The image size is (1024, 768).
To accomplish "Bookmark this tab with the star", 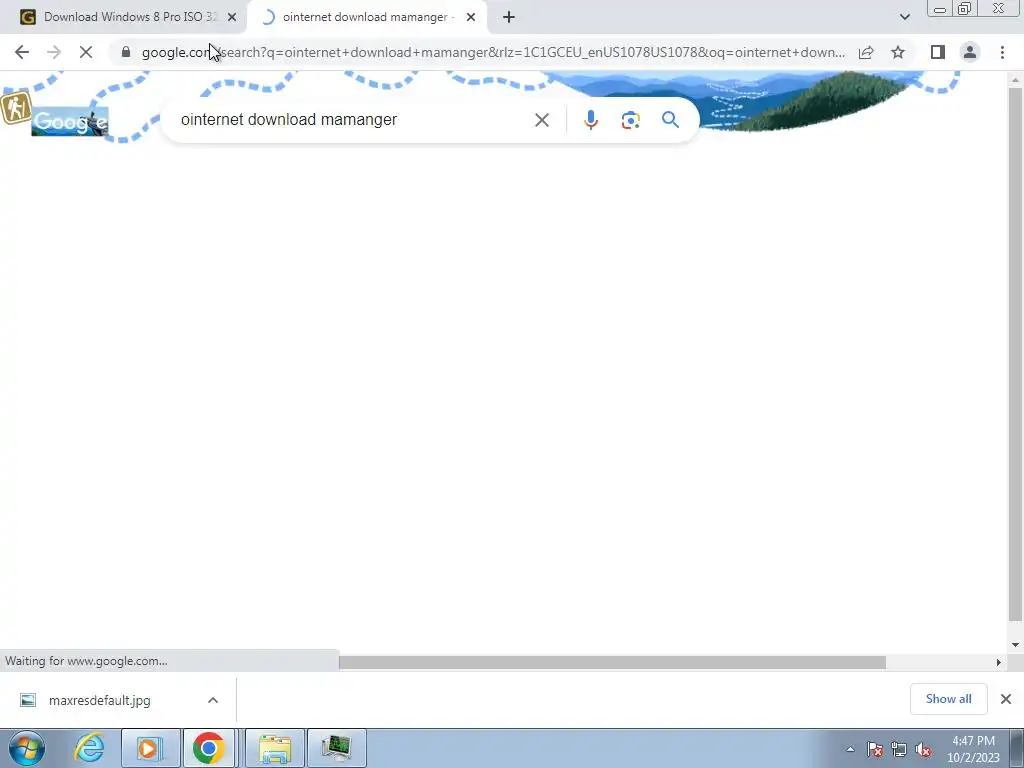I will click(898, 52).
